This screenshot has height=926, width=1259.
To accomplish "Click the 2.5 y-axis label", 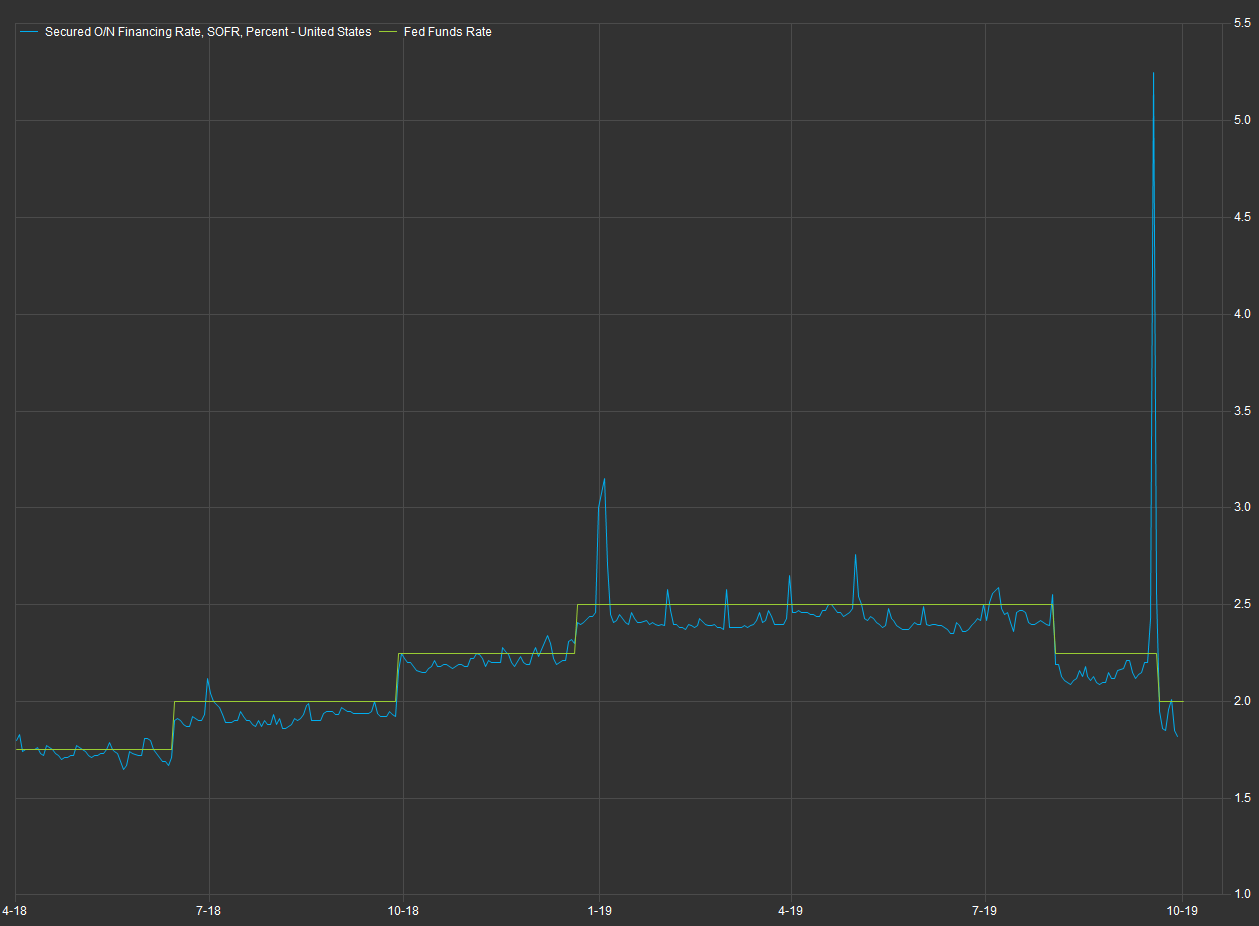I will click(1242, 604).
